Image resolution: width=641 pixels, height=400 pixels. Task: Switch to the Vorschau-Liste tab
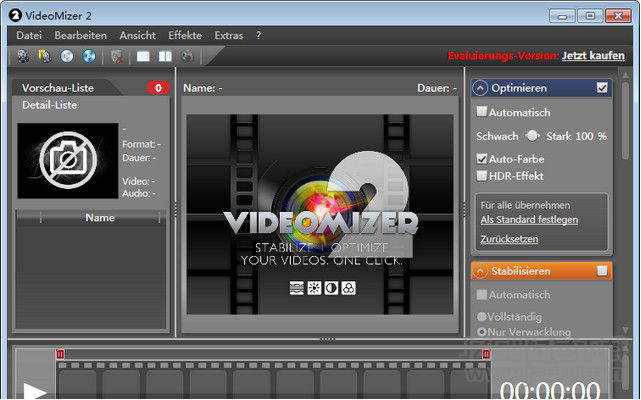pyautogui.click(x=58, y=88)
